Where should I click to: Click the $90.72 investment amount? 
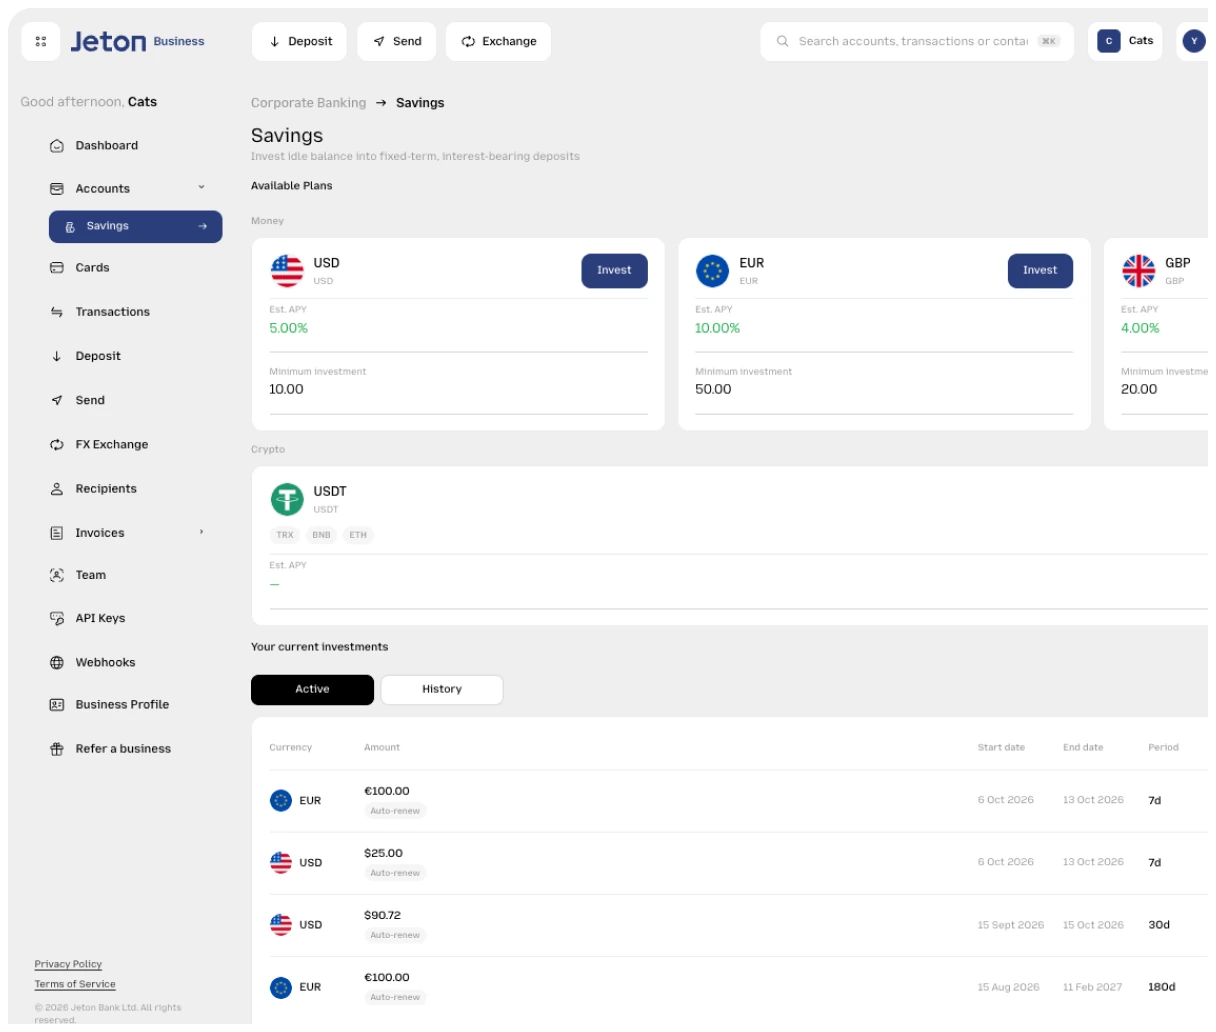point(382,916)
